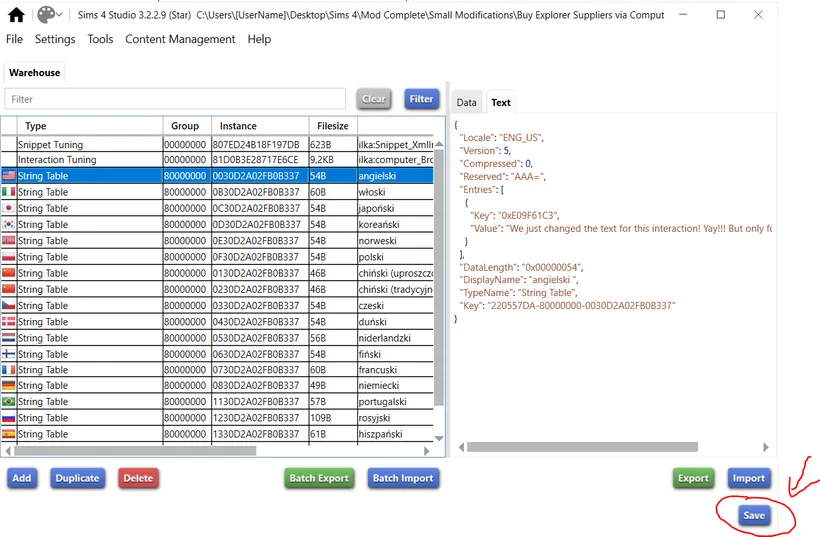Image resolution: width=820 pixels, height=537 pixels.
Task: Switch to the Data tab
Action: point(466,102)
